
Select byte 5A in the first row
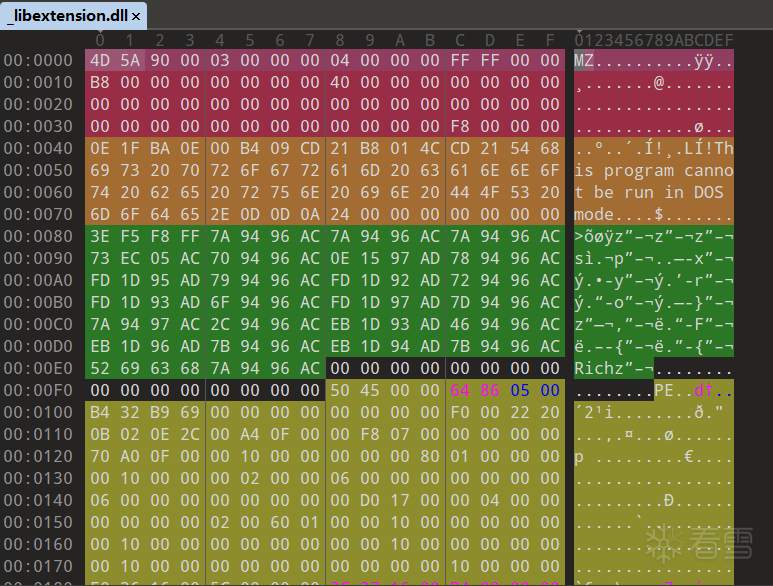[x=130, y=60]
